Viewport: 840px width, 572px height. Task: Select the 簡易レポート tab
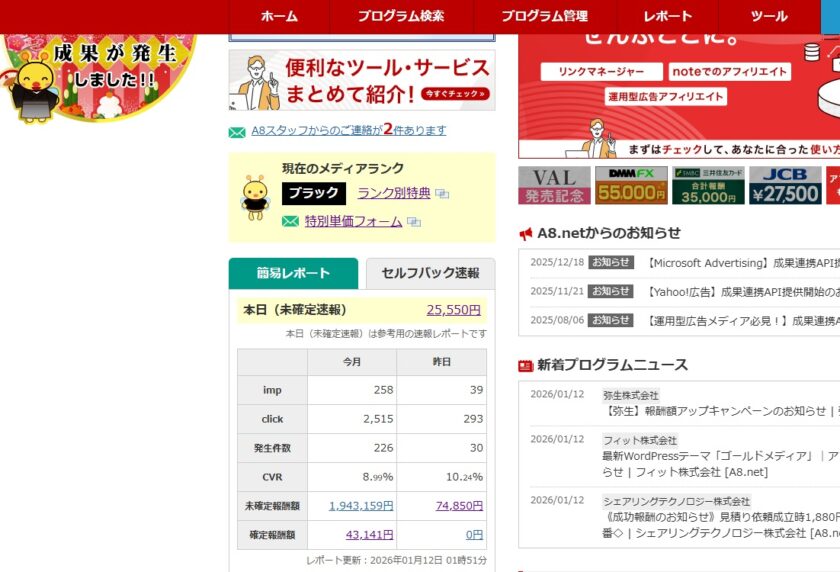coord(293,273)
